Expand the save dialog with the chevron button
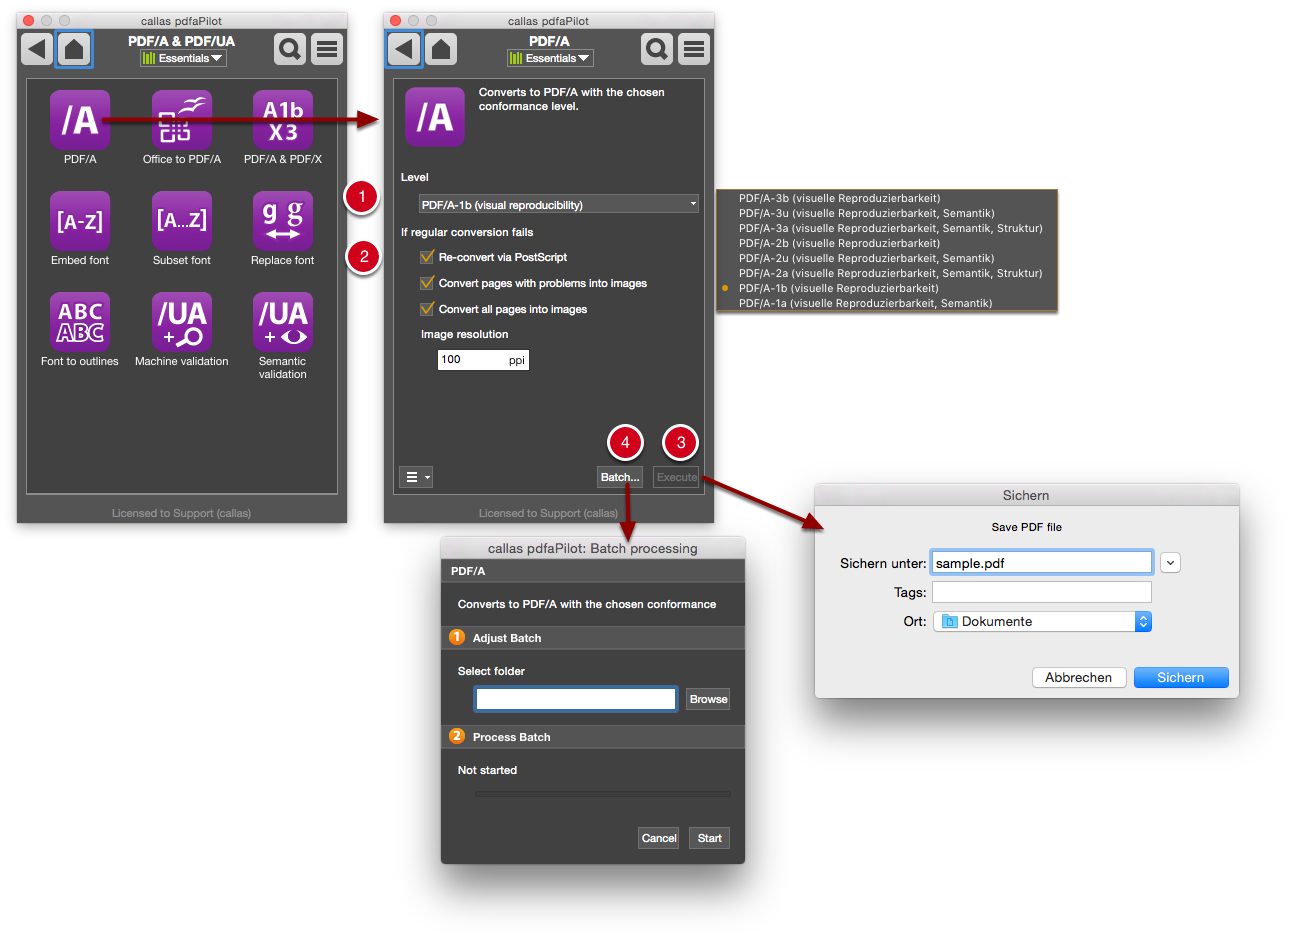 point(1170,563)
